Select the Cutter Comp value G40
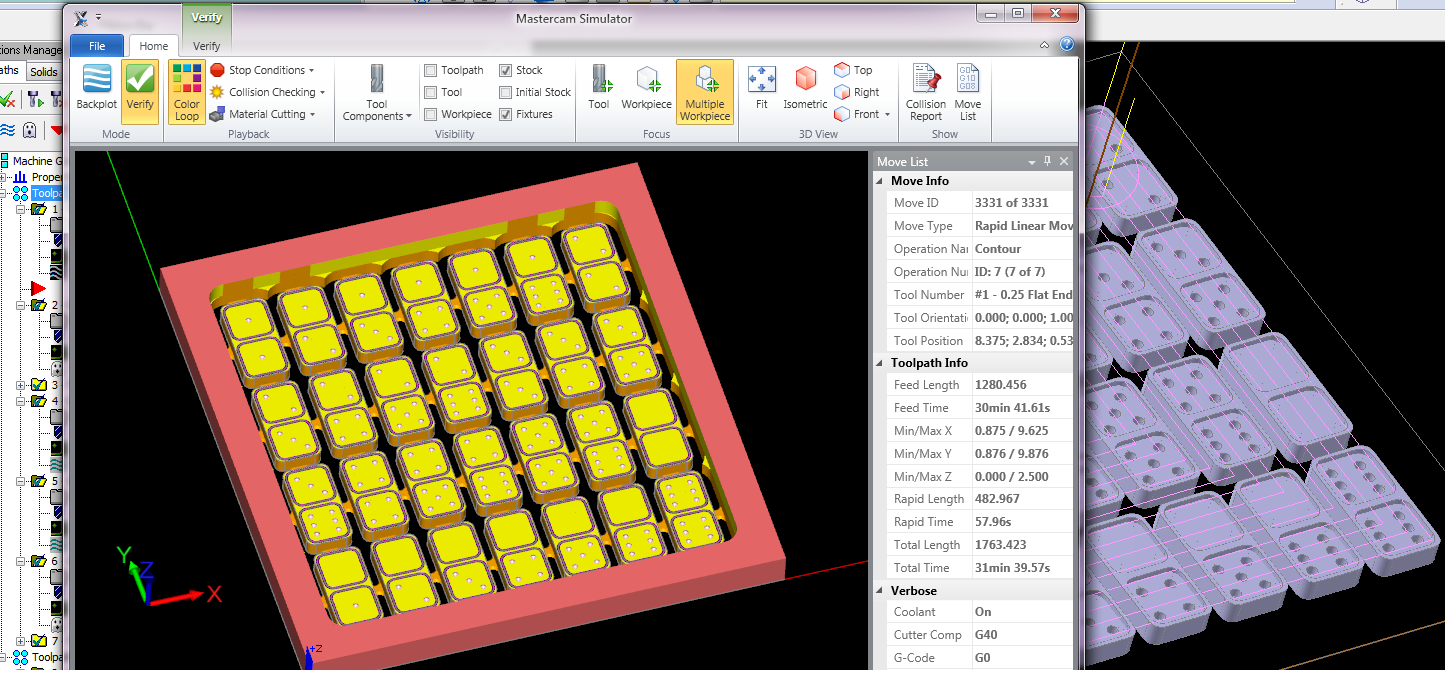1445x673 pixels. 986,635
